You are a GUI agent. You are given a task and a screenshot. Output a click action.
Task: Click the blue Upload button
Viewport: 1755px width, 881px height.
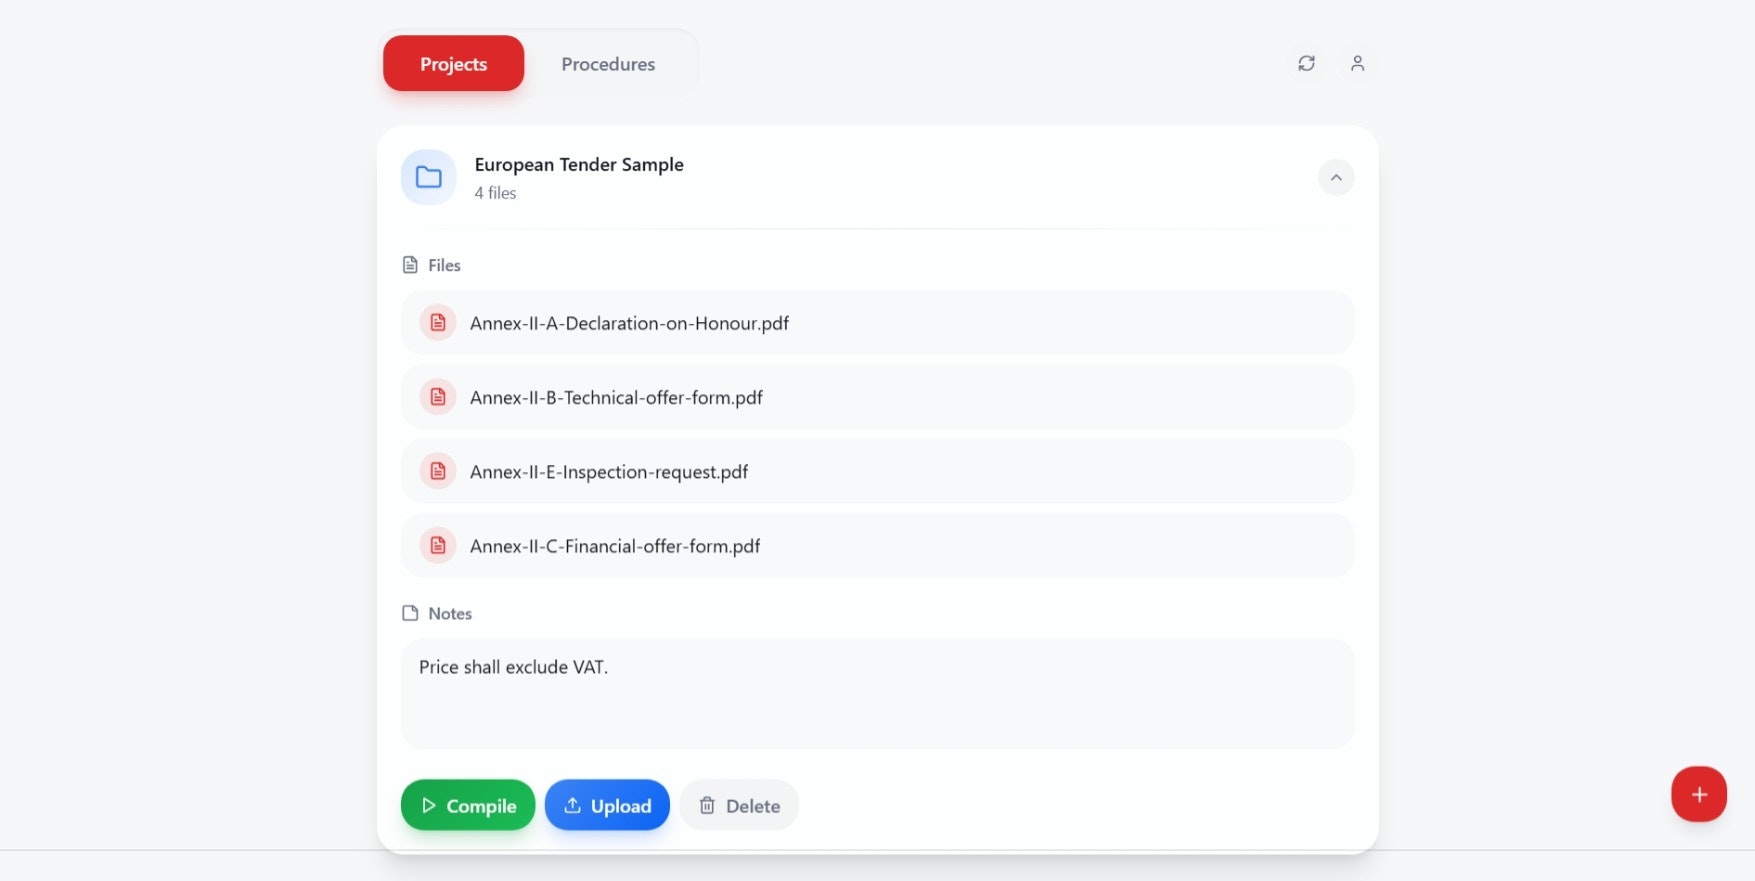607,805
